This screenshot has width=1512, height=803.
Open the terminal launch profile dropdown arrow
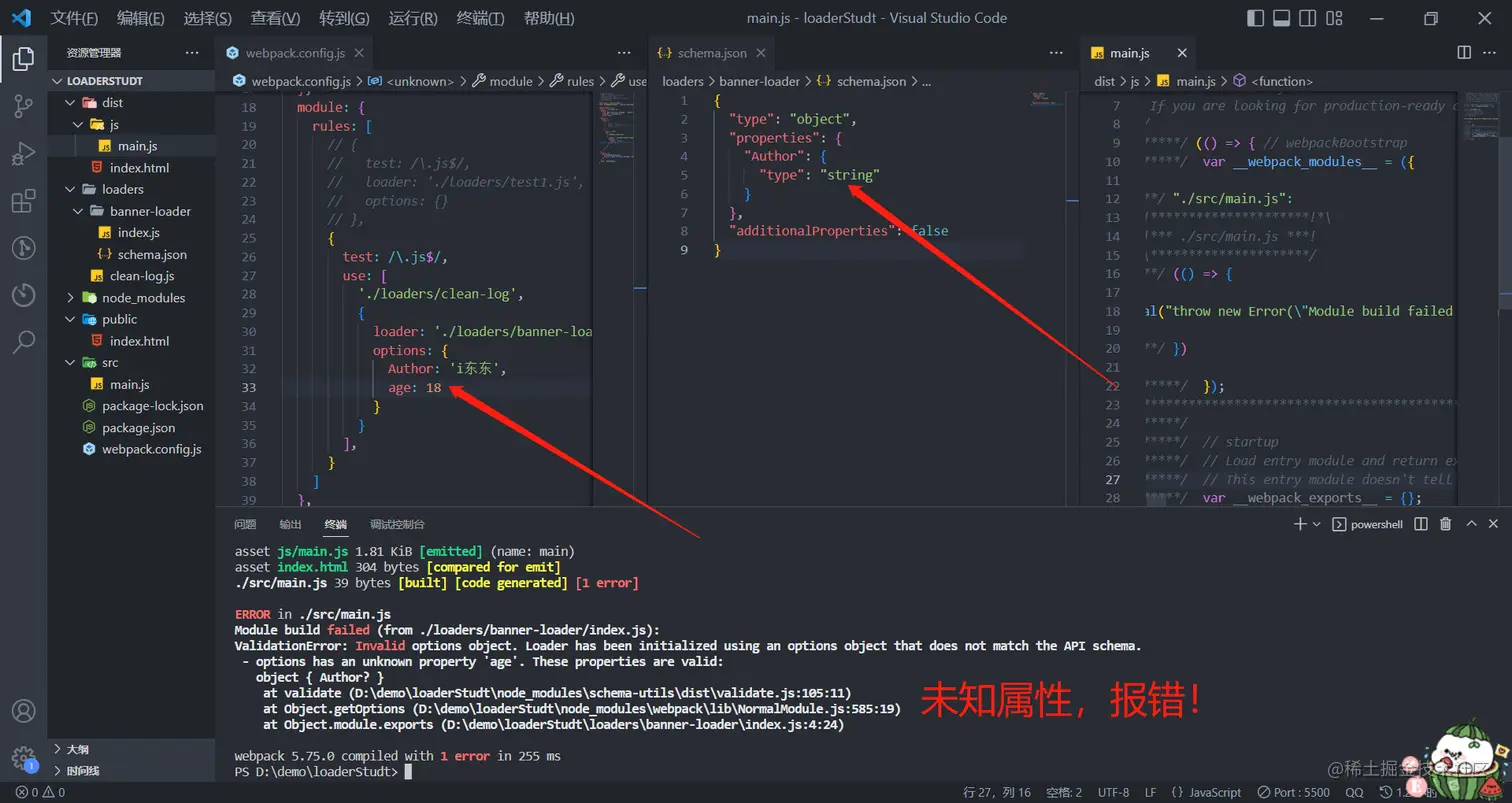click(1316, 524)
